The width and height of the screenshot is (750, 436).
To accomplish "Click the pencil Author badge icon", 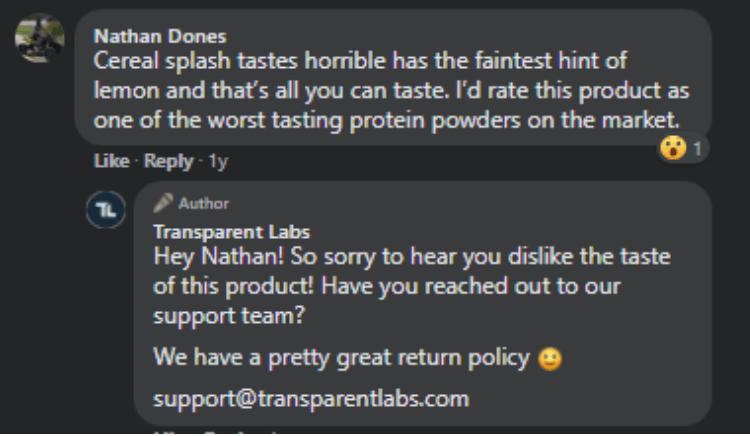I will pyautogui.click(x=163, y=203).
